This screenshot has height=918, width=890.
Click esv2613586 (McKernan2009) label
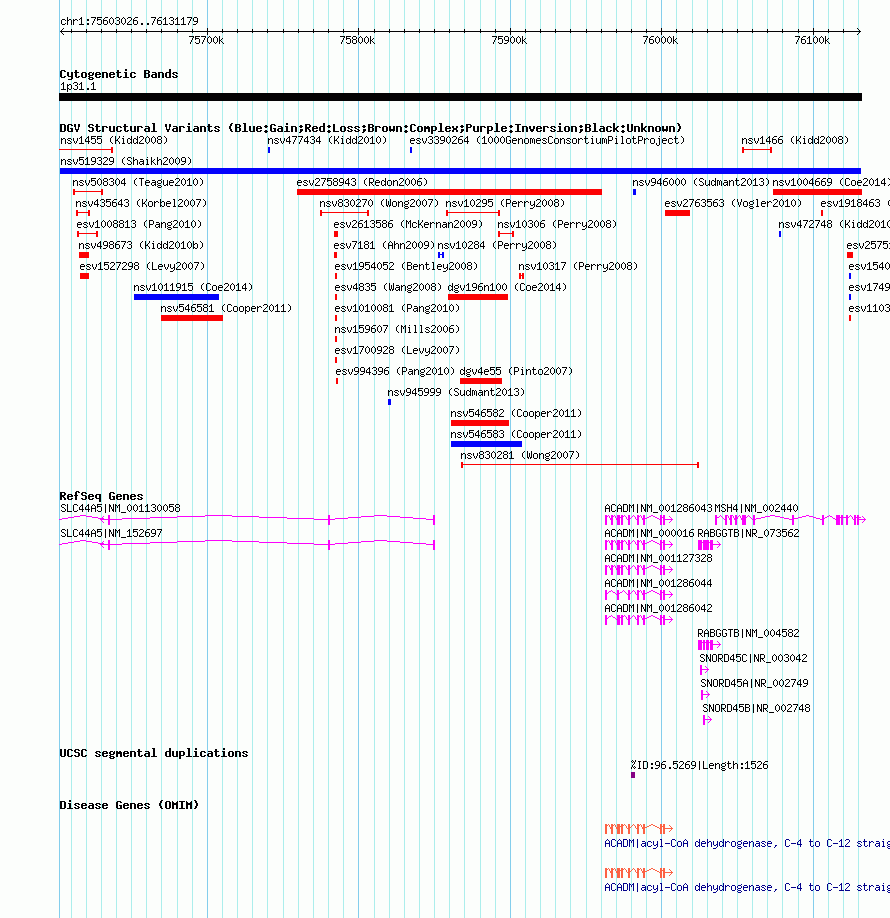click(408, 225)
